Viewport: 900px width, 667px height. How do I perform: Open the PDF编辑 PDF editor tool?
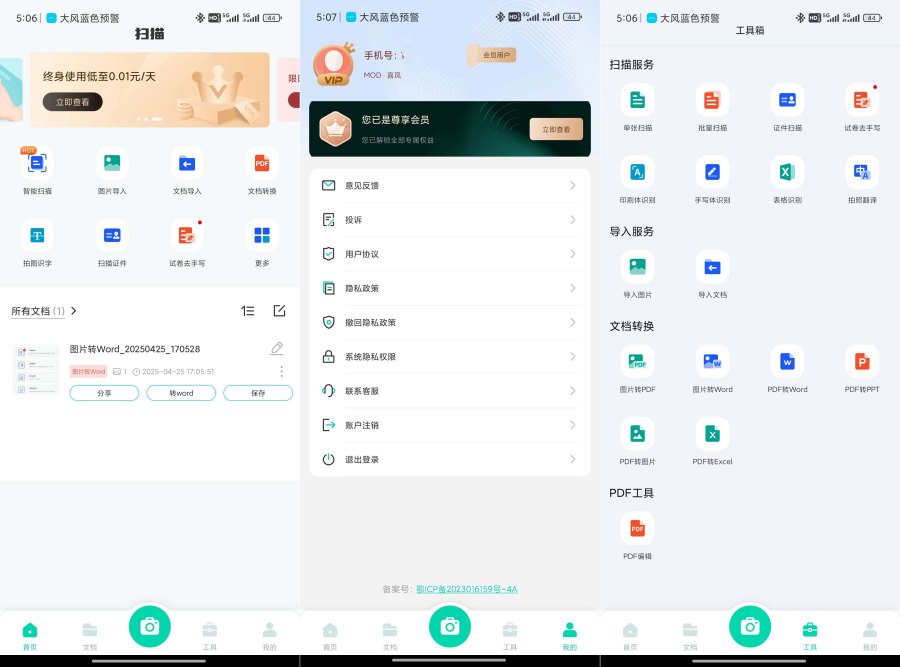pyautogui.click(x=637, y=530)
